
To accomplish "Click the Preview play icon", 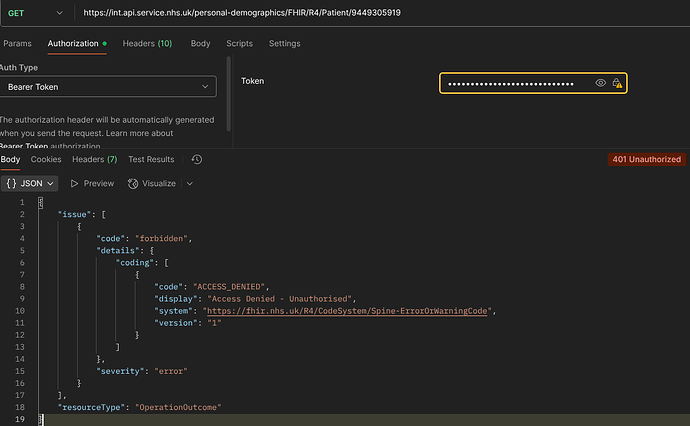I will click(x=74, y=184).
